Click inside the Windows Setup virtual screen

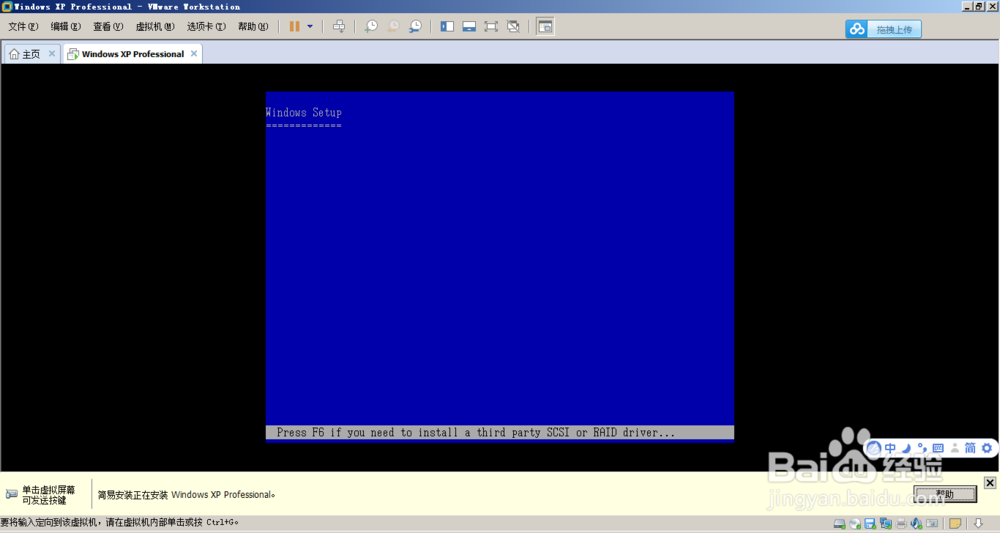499,266
